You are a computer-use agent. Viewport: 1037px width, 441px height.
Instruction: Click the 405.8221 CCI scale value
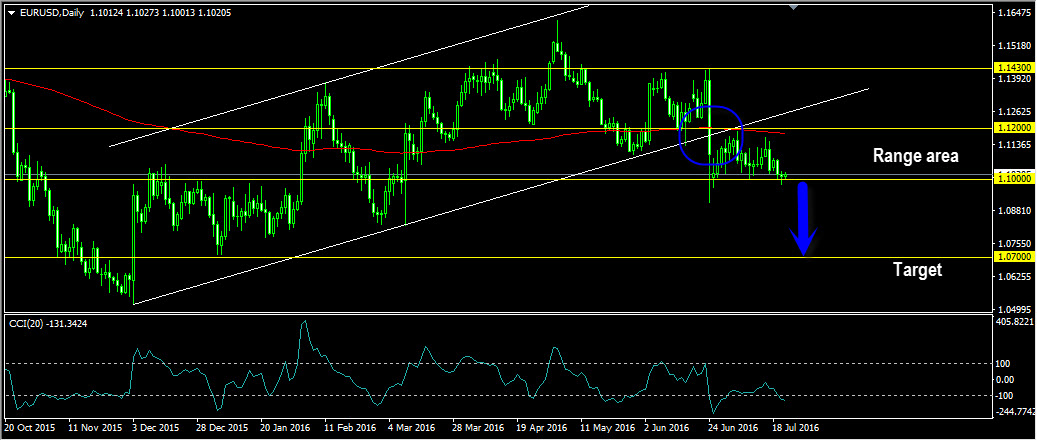click(x=1016, y=321)
